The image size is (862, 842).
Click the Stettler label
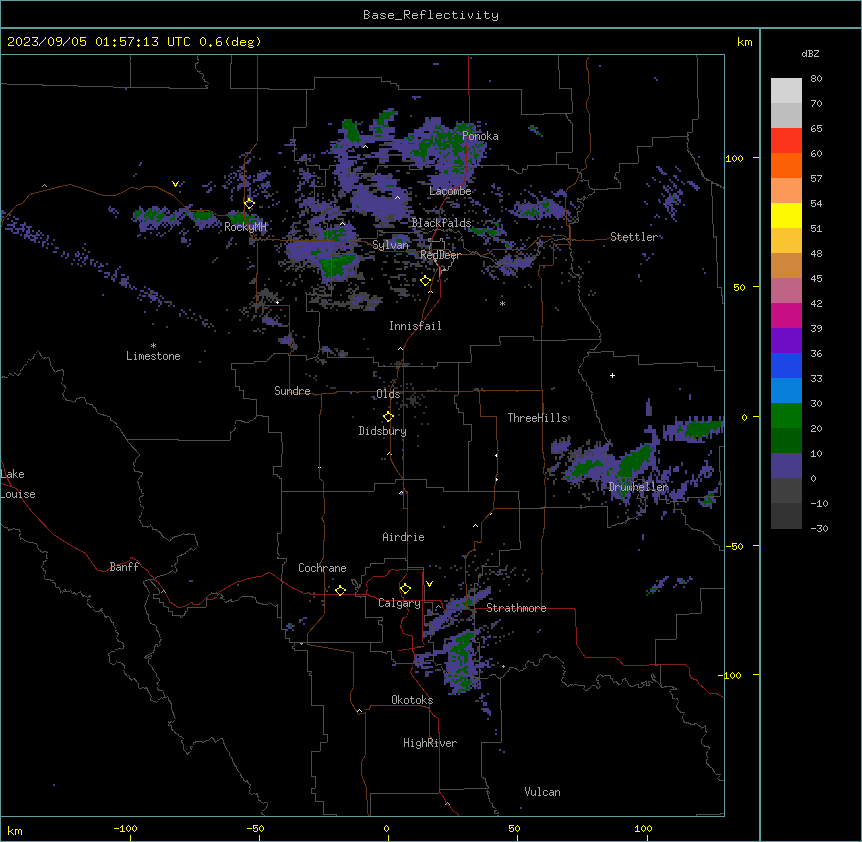[634, 237]
